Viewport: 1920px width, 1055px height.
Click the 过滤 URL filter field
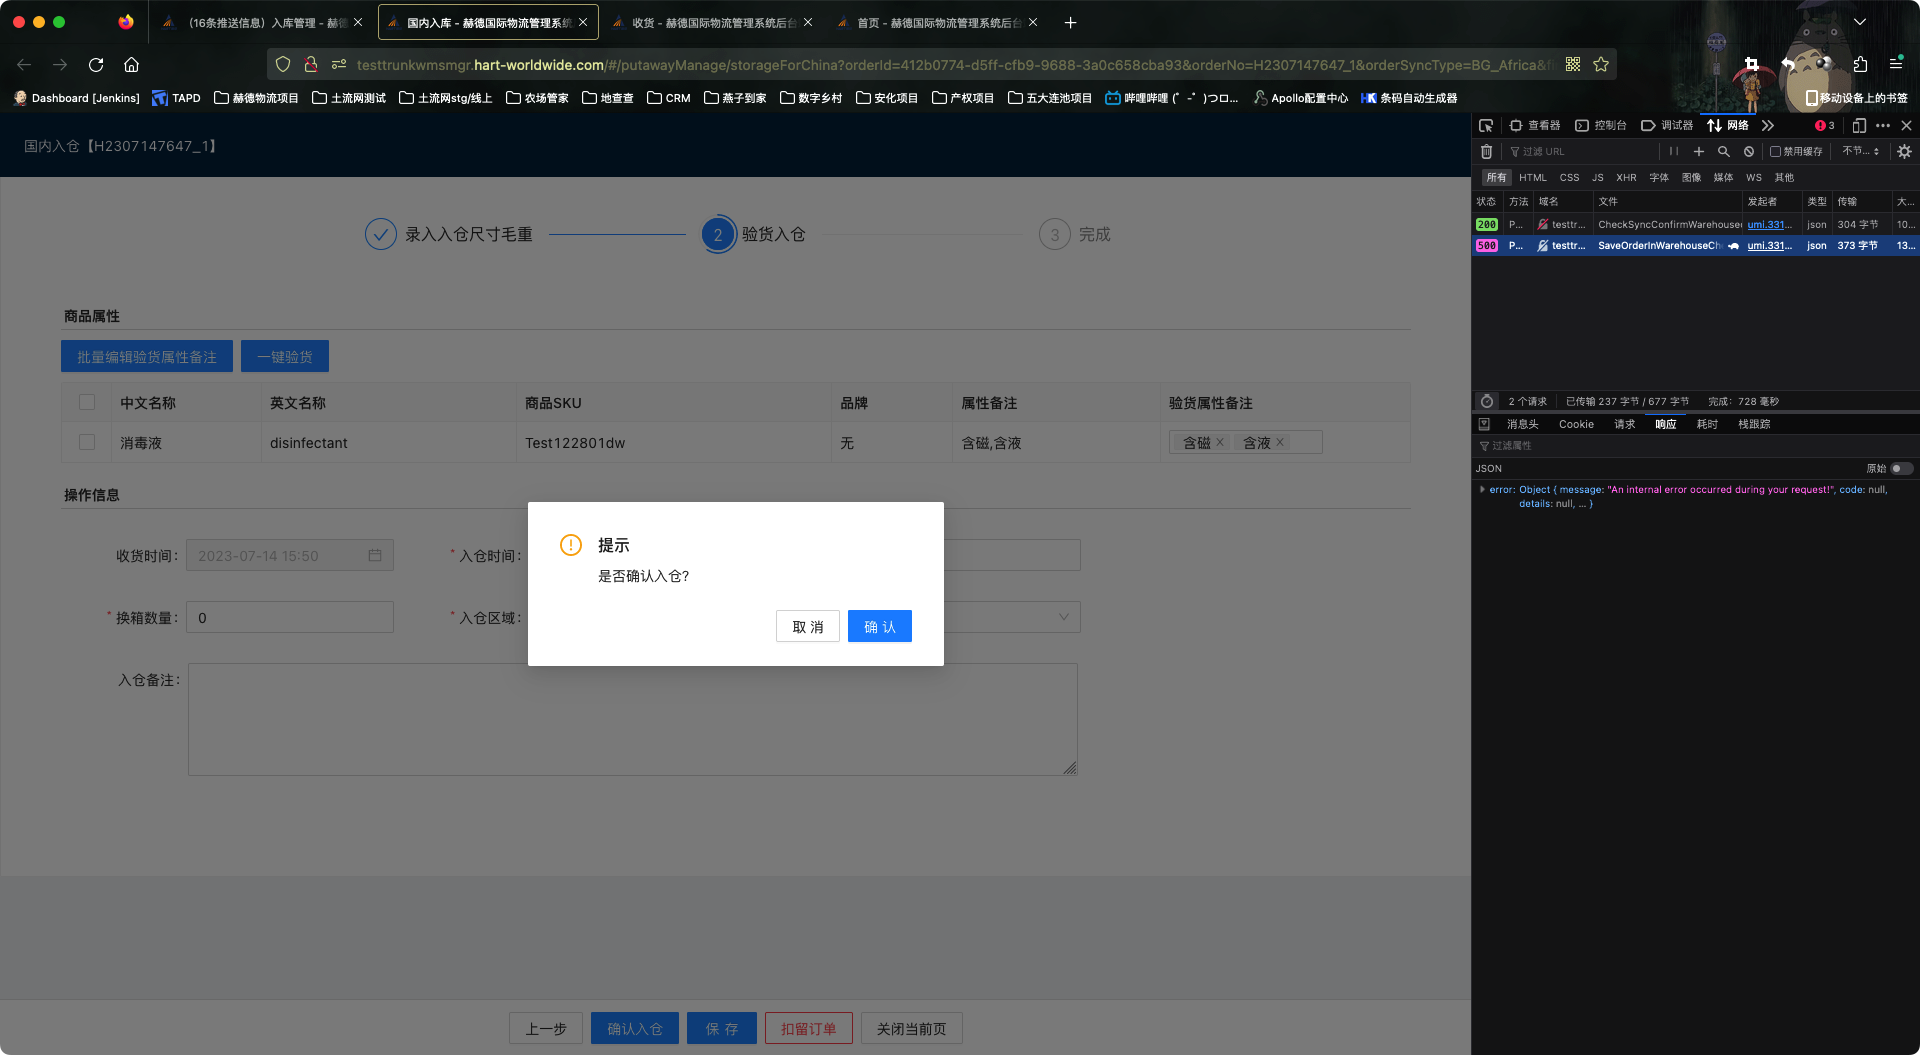click(x=1580, y=151)
